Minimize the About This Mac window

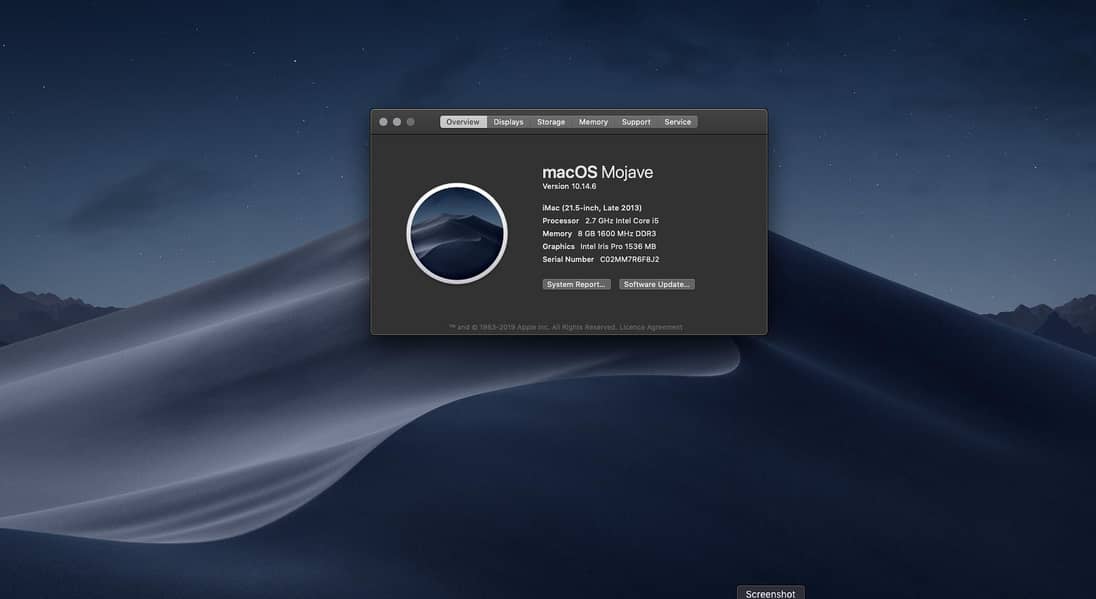point(397,122)
